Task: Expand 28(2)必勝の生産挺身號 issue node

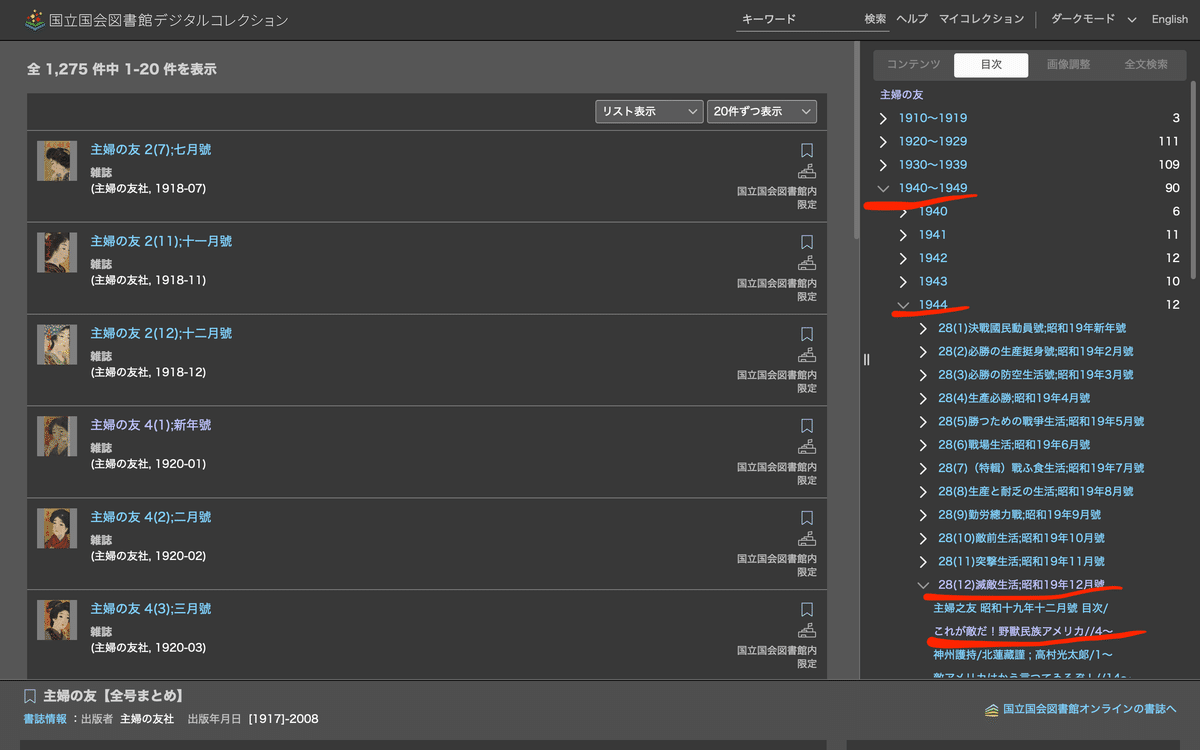Action: point(924,352)
